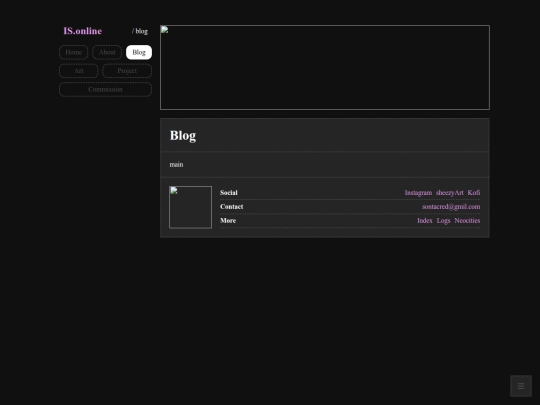Click the IS.online site logo

point(83,31)
